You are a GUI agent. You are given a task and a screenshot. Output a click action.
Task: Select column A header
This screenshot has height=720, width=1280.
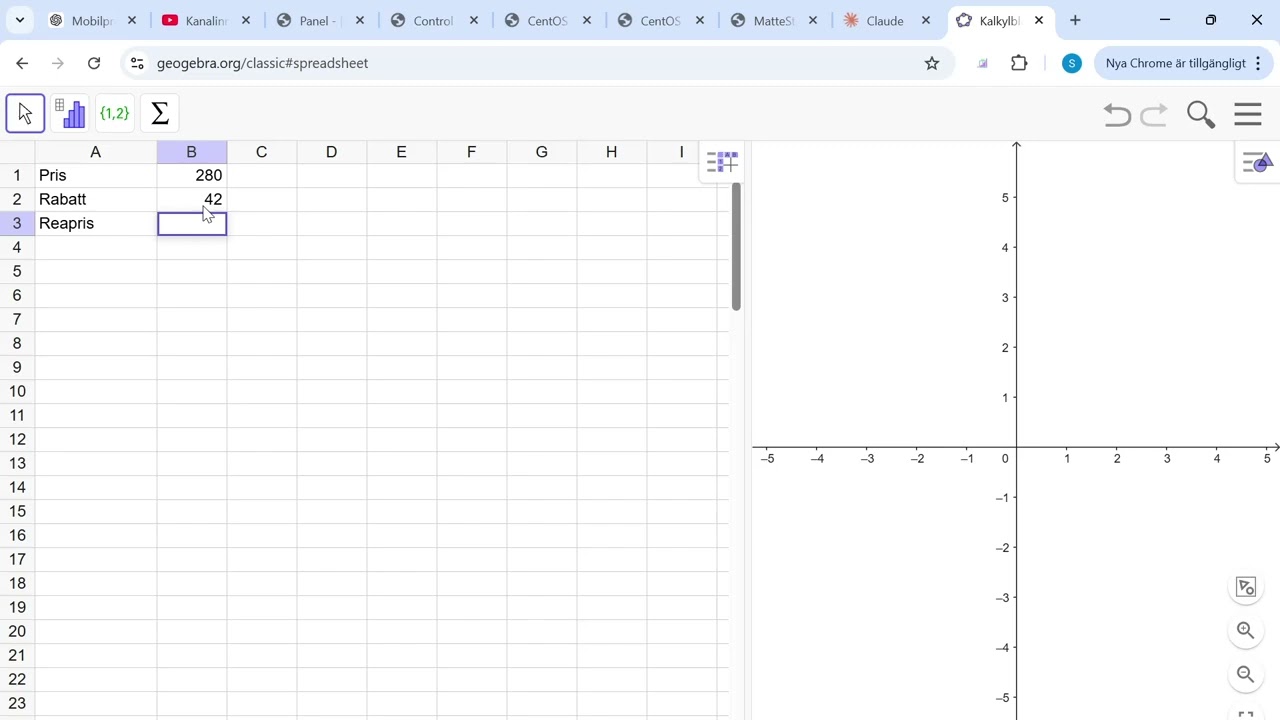(x=95, y=152)
